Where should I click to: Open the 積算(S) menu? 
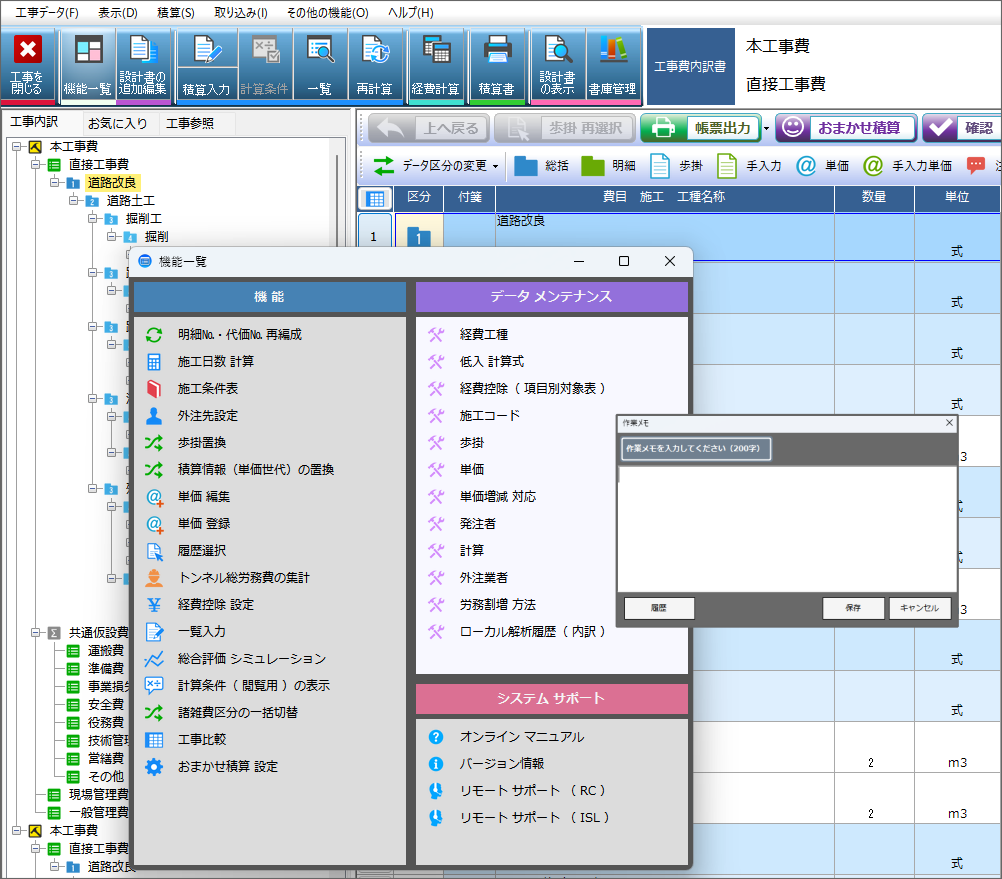pos(176,13)
